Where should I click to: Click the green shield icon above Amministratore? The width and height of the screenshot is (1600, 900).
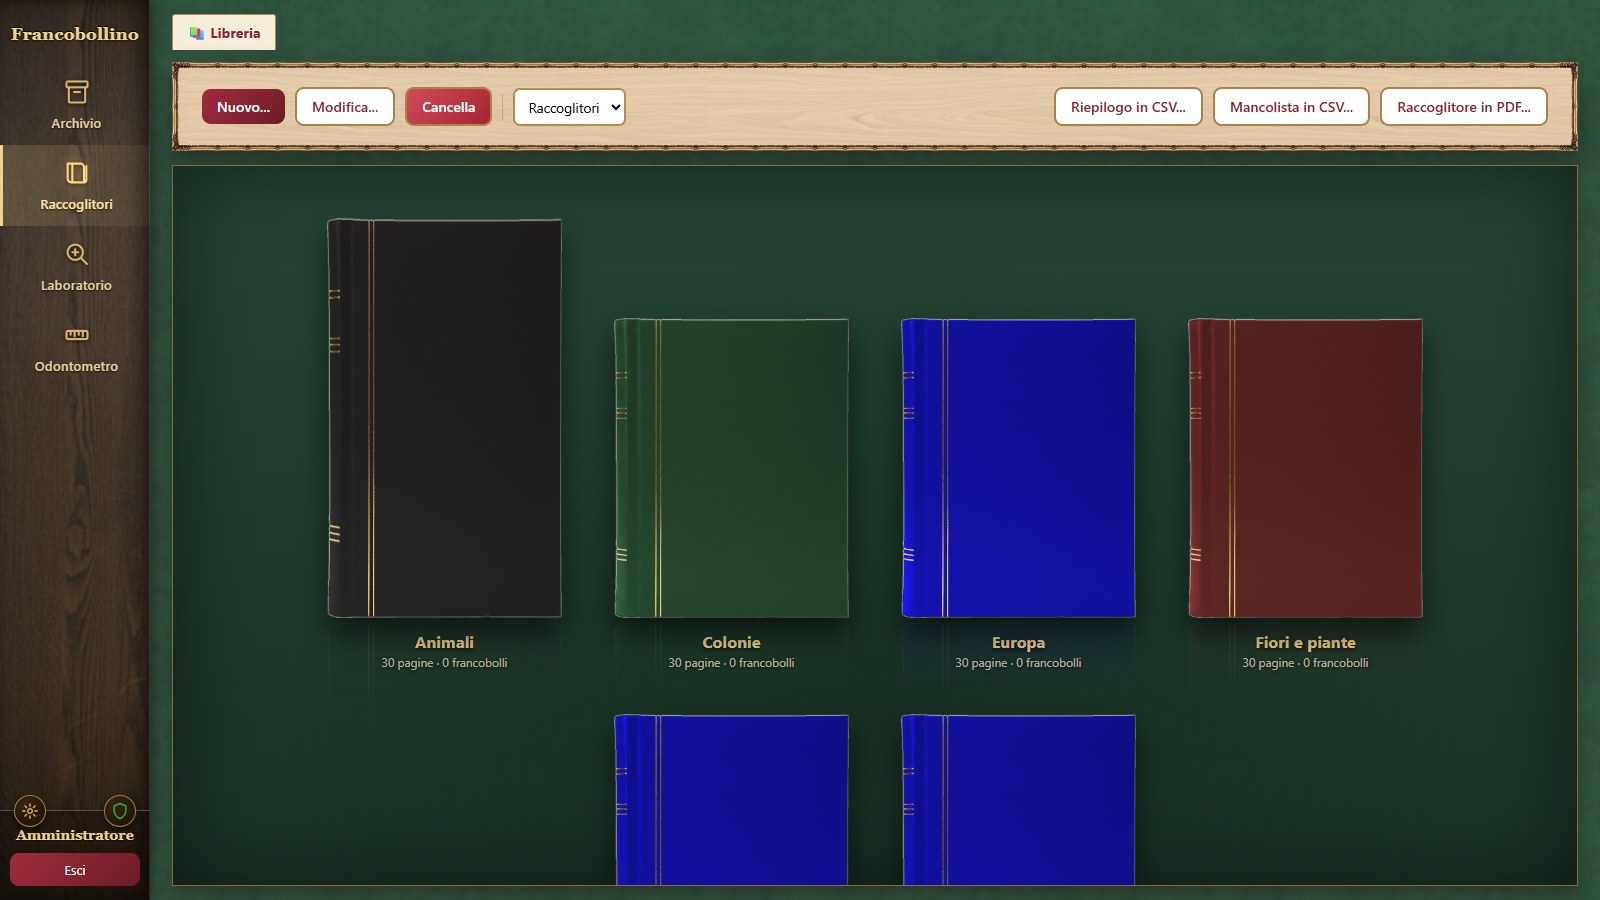[120, 811]
